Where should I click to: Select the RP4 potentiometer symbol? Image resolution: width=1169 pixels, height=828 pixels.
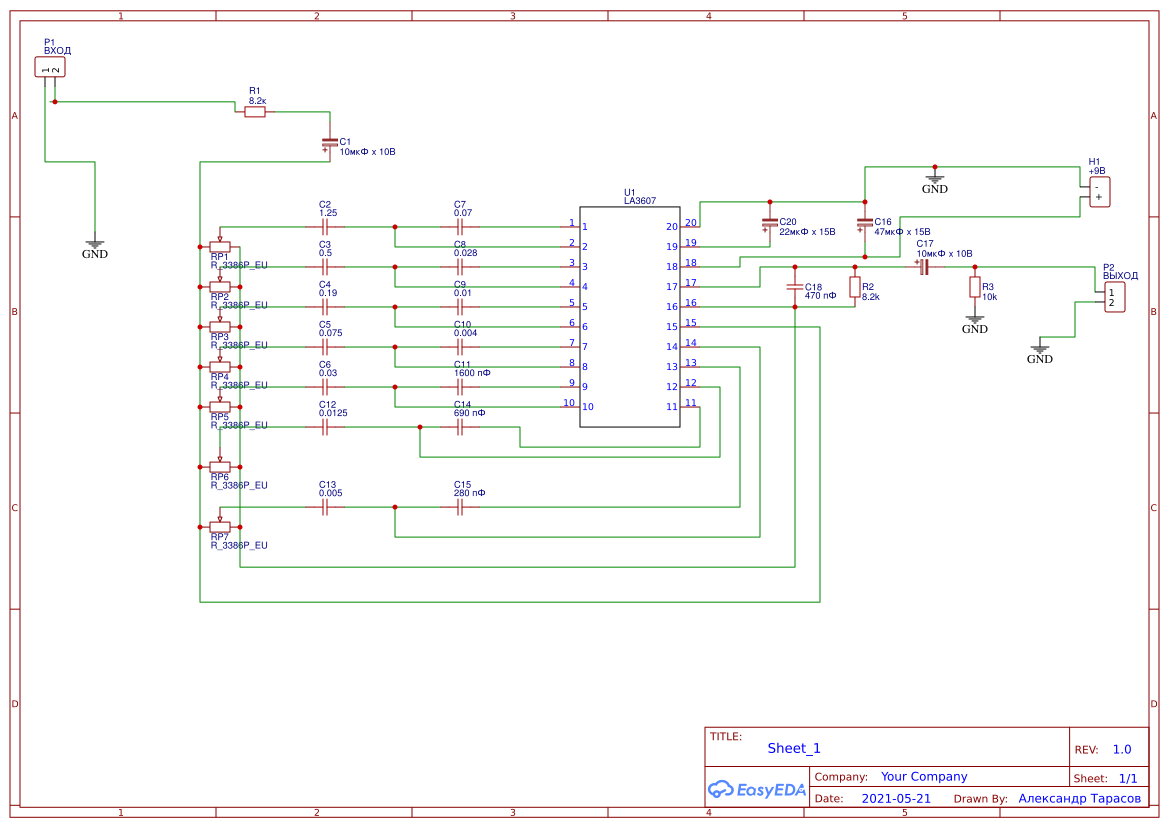(x=220, y=366)
